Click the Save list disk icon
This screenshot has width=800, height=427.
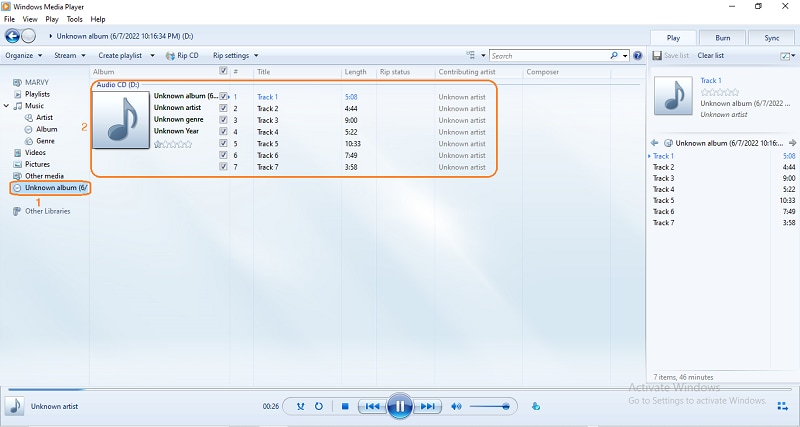(657, 55)
